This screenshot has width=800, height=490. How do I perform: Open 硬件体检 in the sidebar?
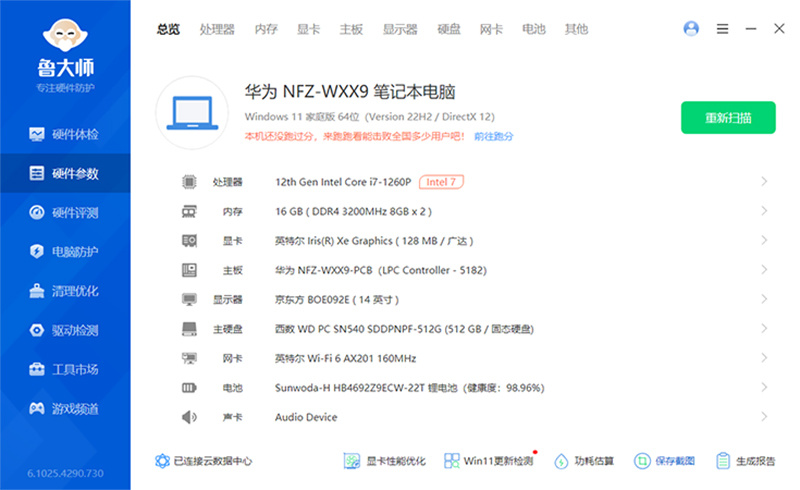65,134
